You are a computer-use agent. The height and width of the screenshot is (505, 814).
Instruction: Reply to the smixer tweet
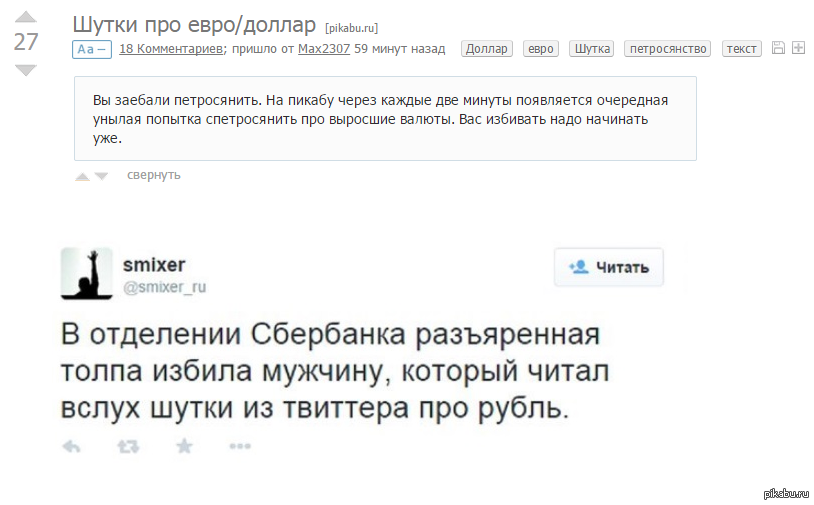(x=71, y=447)
